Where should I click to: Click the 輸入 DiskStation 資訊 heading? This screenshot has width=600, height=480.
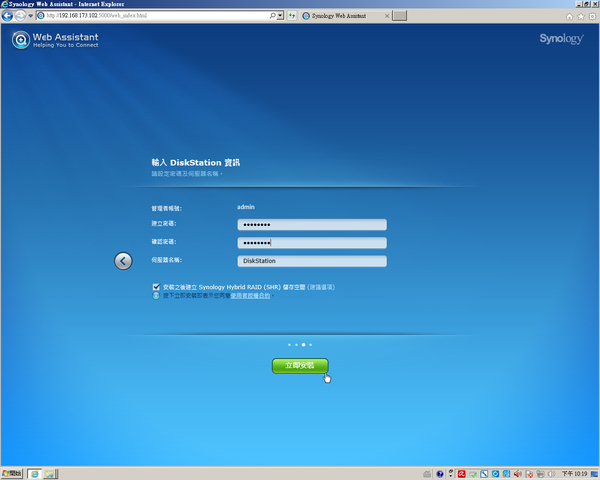[x=196, y=163]
